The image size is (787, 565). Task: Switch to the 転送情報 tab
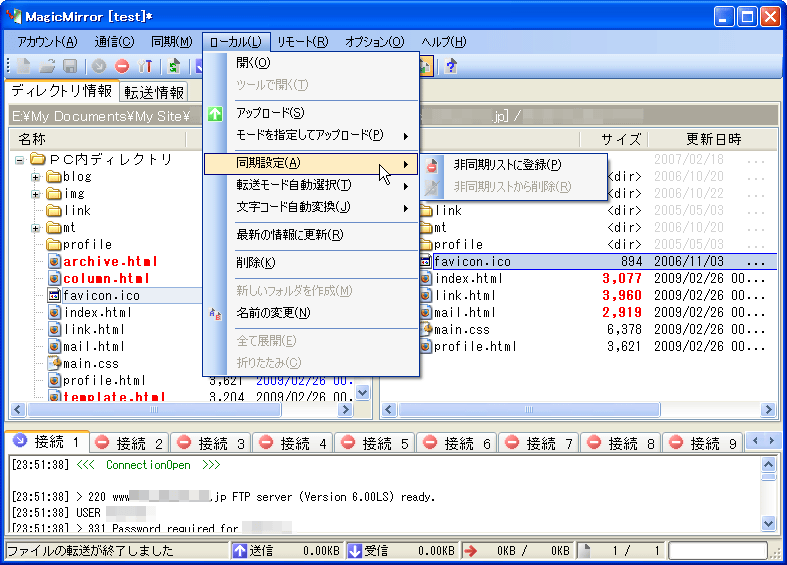pyautogui.click(x=154, y=92)
